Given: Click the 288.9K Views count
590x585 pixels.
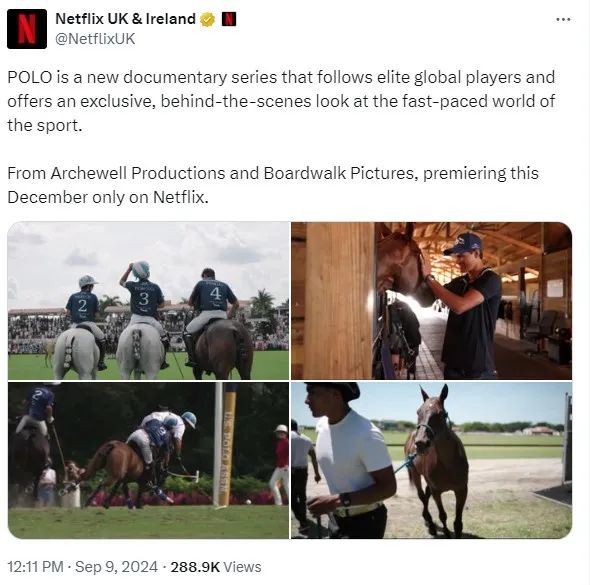Looking at the screenshot, I should point(216,567).
